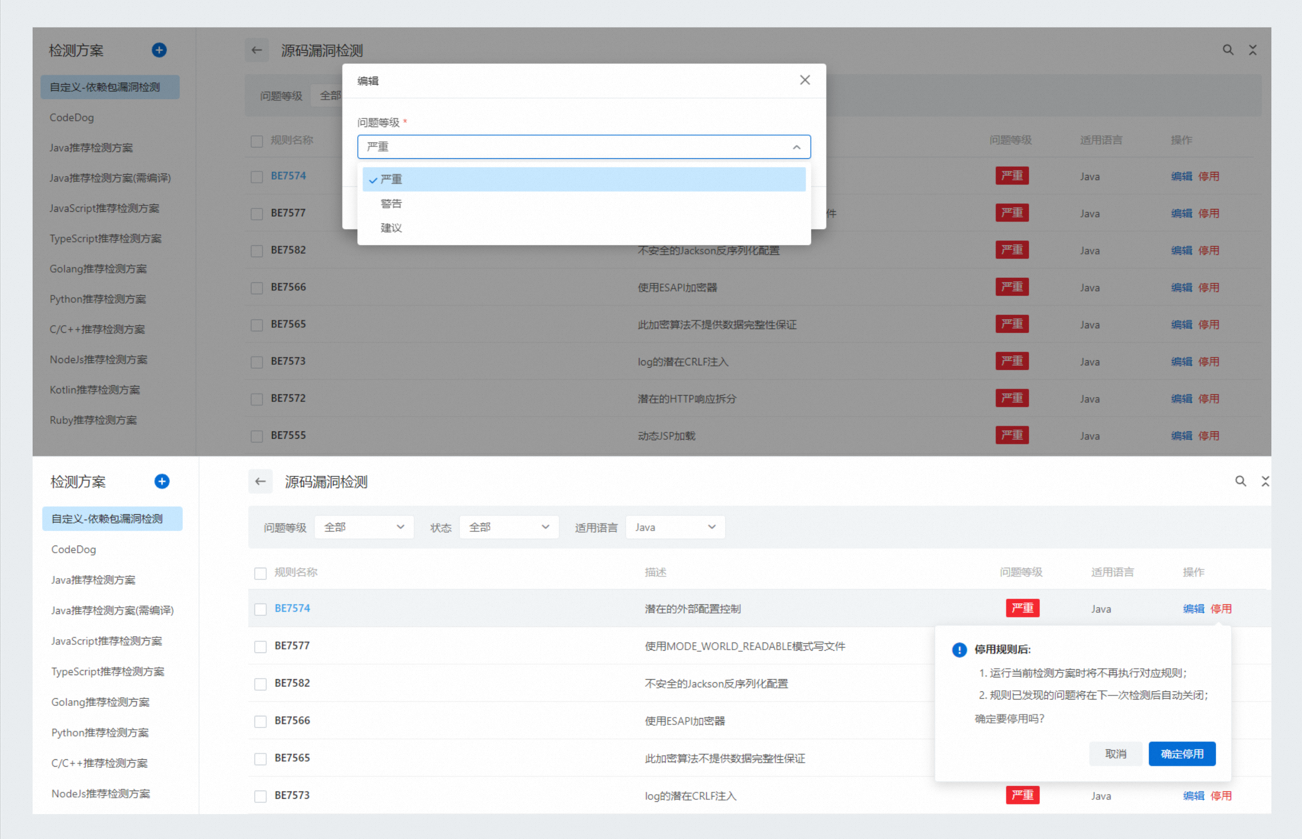Select C/C++推荐检测方案 in the dimmed sidebar
Screen dimensions: 1302x839
point(97,329)
